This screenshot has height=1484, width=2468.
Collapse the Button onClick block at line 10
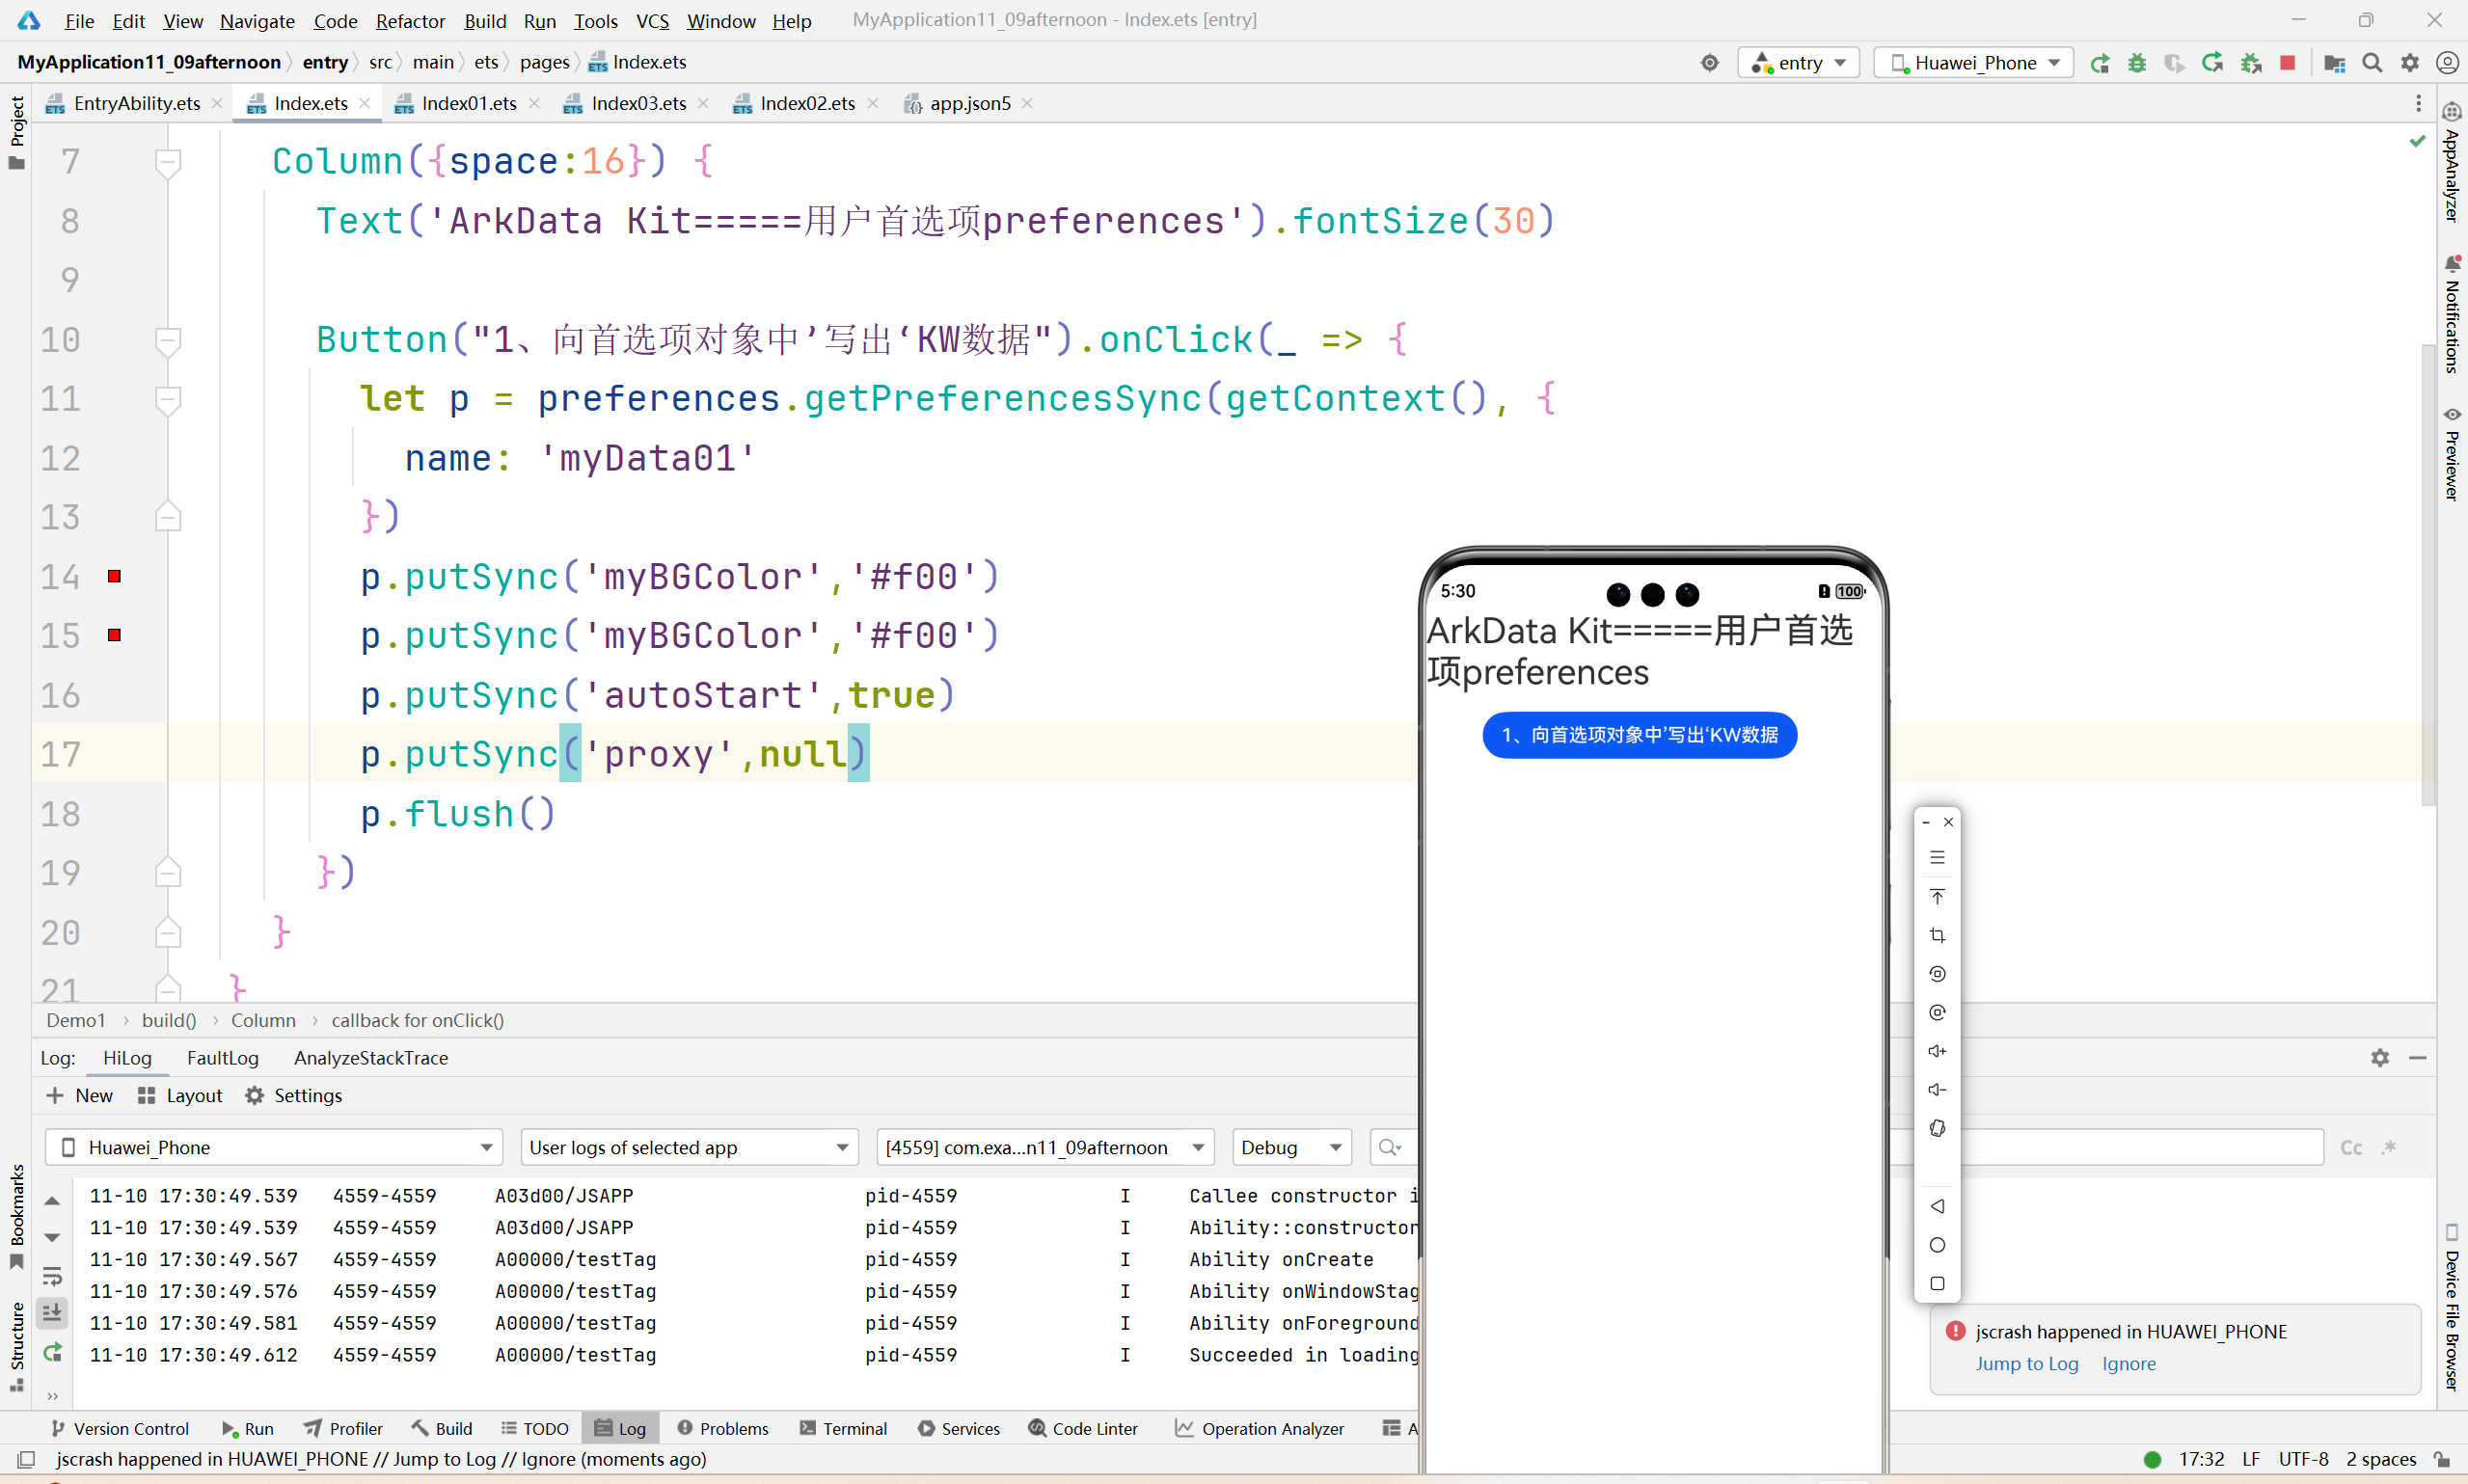click(168, 340)
